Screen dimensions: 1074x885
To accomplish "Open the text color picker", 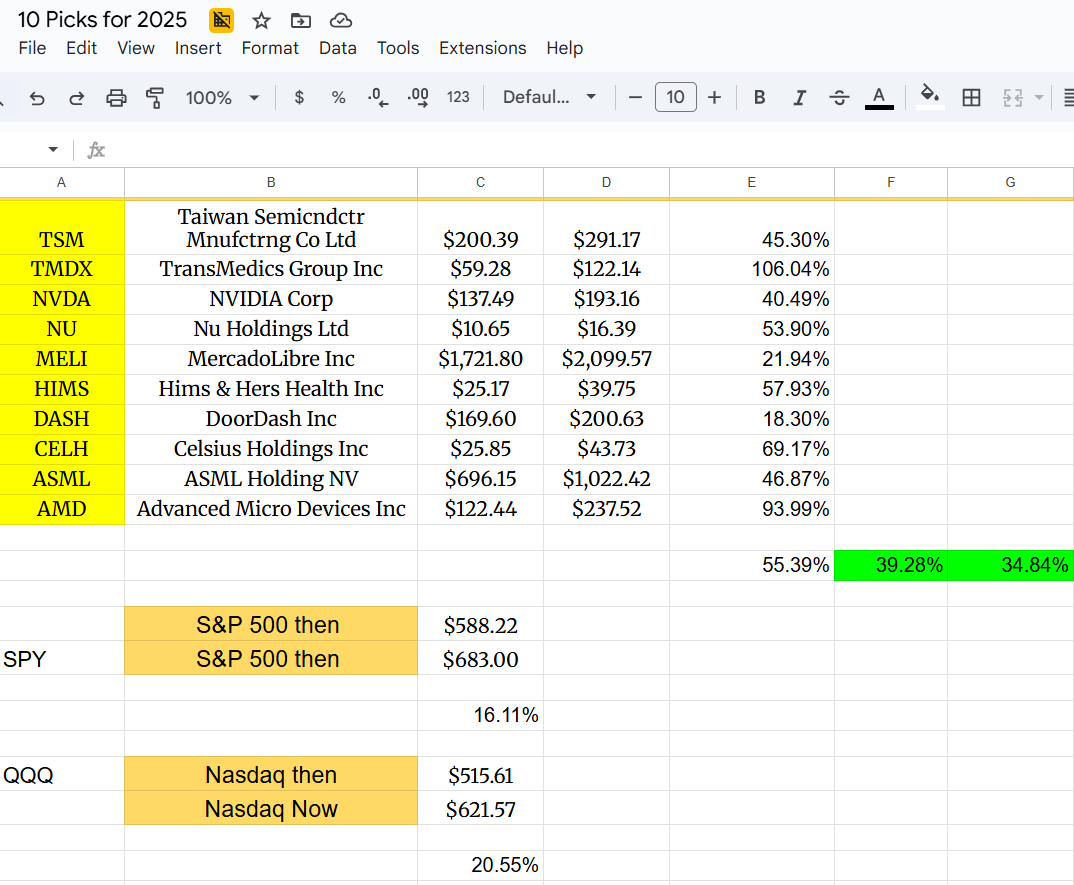I will [x=879, y=97].
